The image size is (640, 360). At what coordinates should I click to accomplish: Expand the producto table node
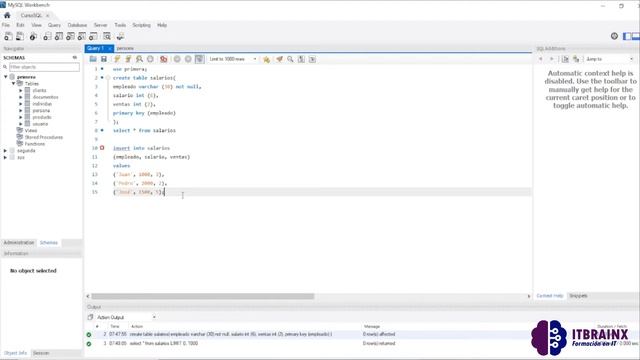pos(20,117)
